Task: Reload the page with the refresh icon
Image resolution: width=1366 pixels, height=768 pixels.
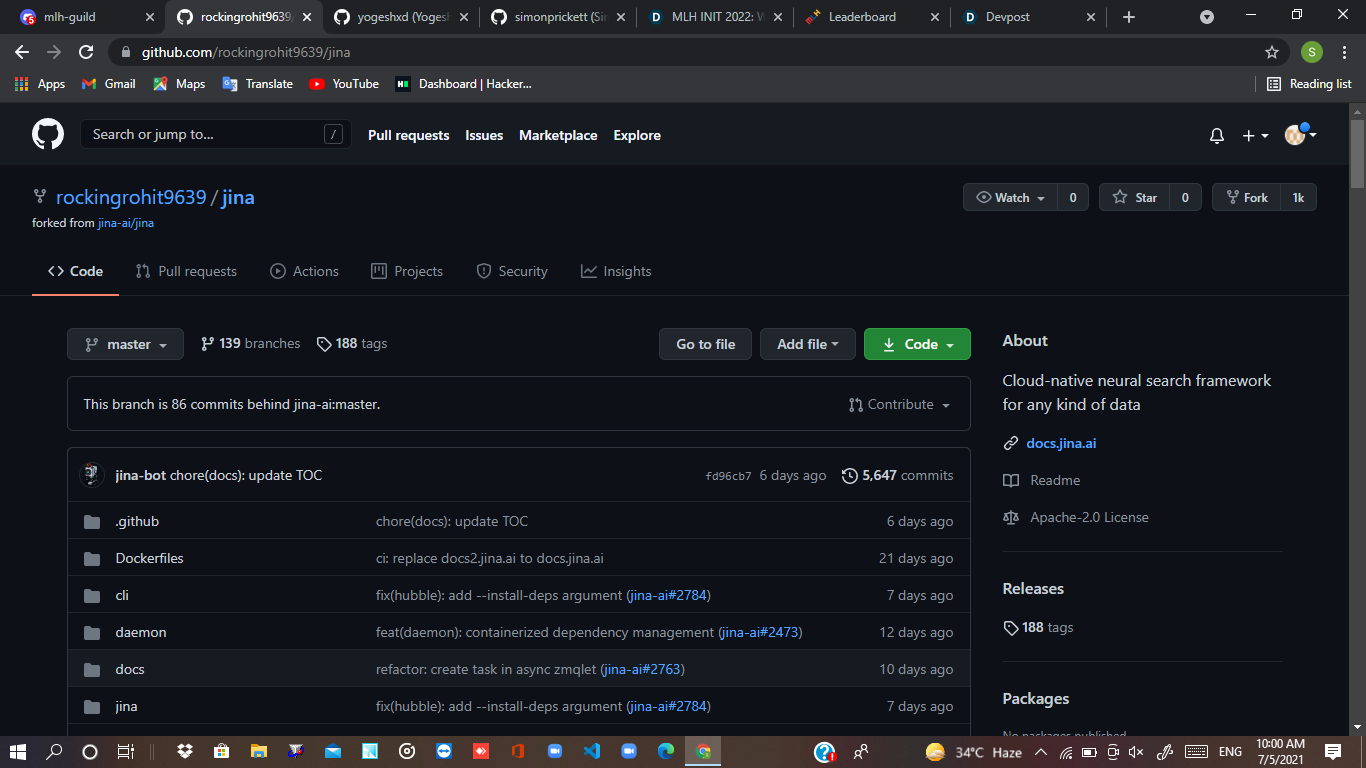Action: 86,52
